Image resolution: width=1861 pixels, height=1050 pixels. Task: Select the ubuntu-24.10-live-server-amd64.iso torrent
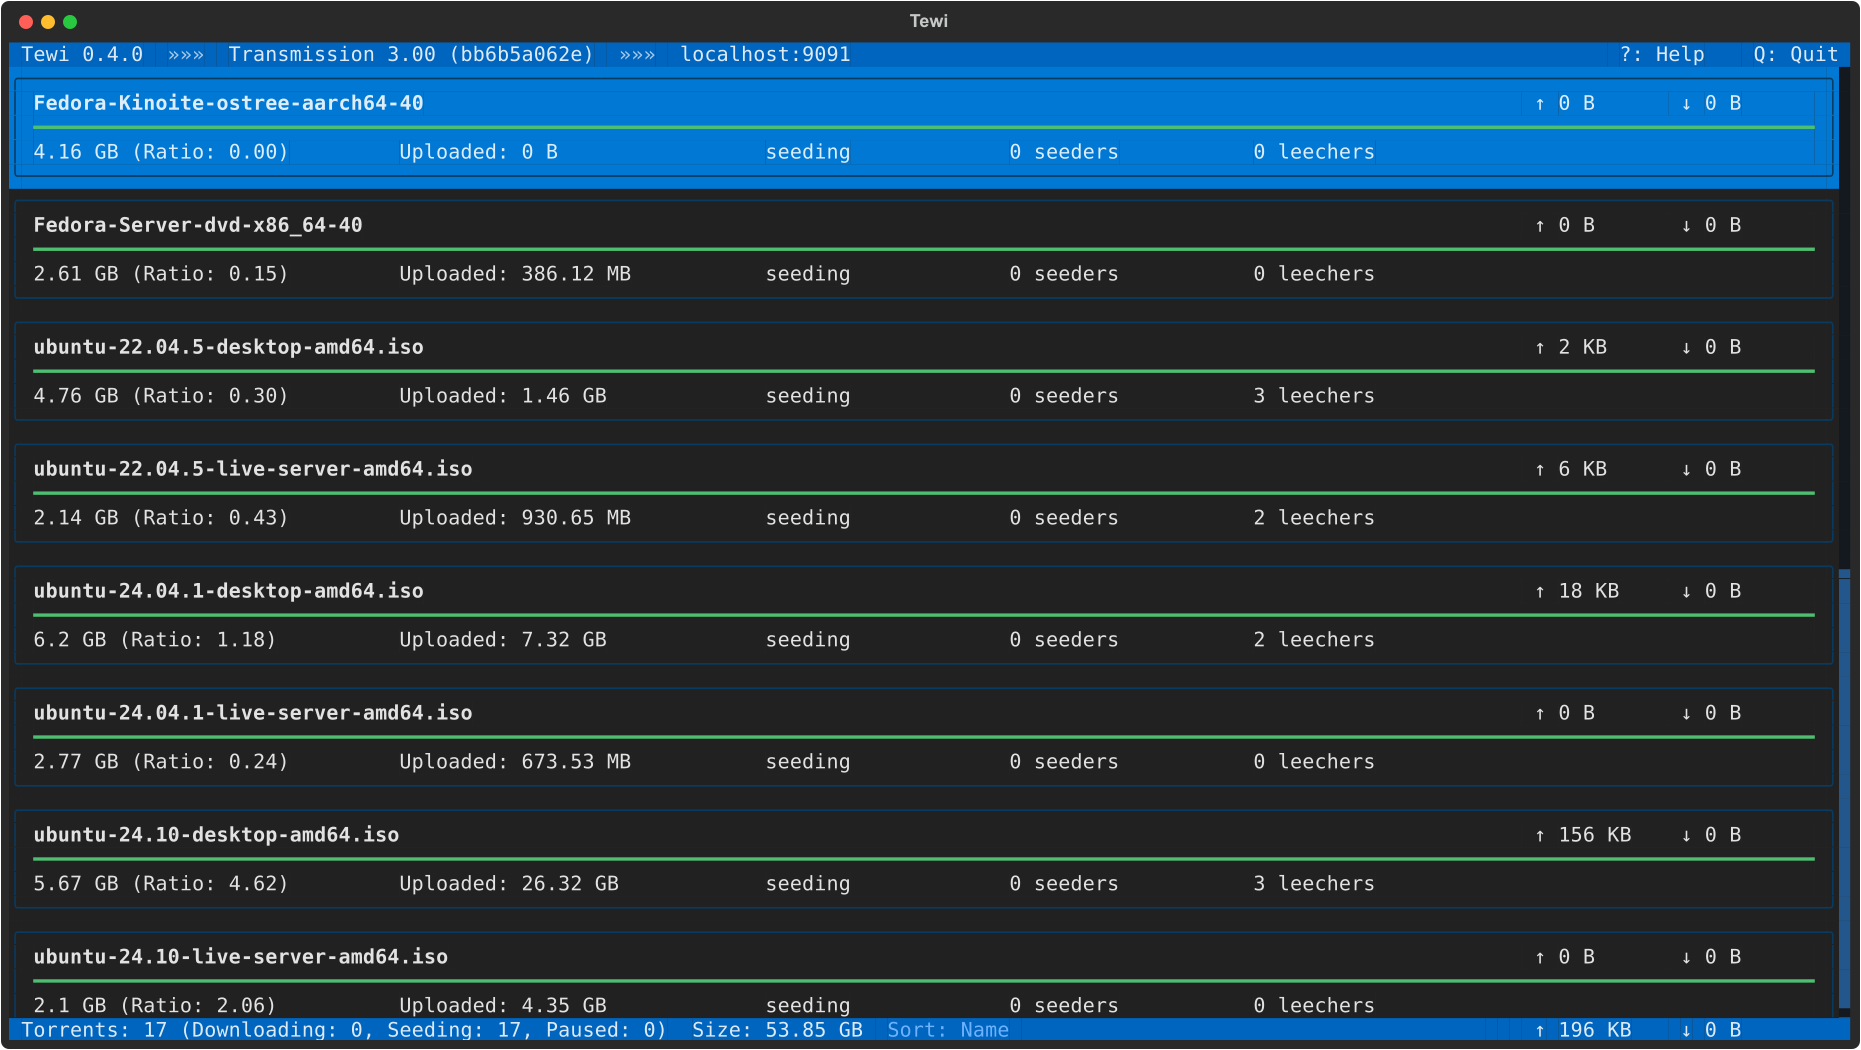924,975
